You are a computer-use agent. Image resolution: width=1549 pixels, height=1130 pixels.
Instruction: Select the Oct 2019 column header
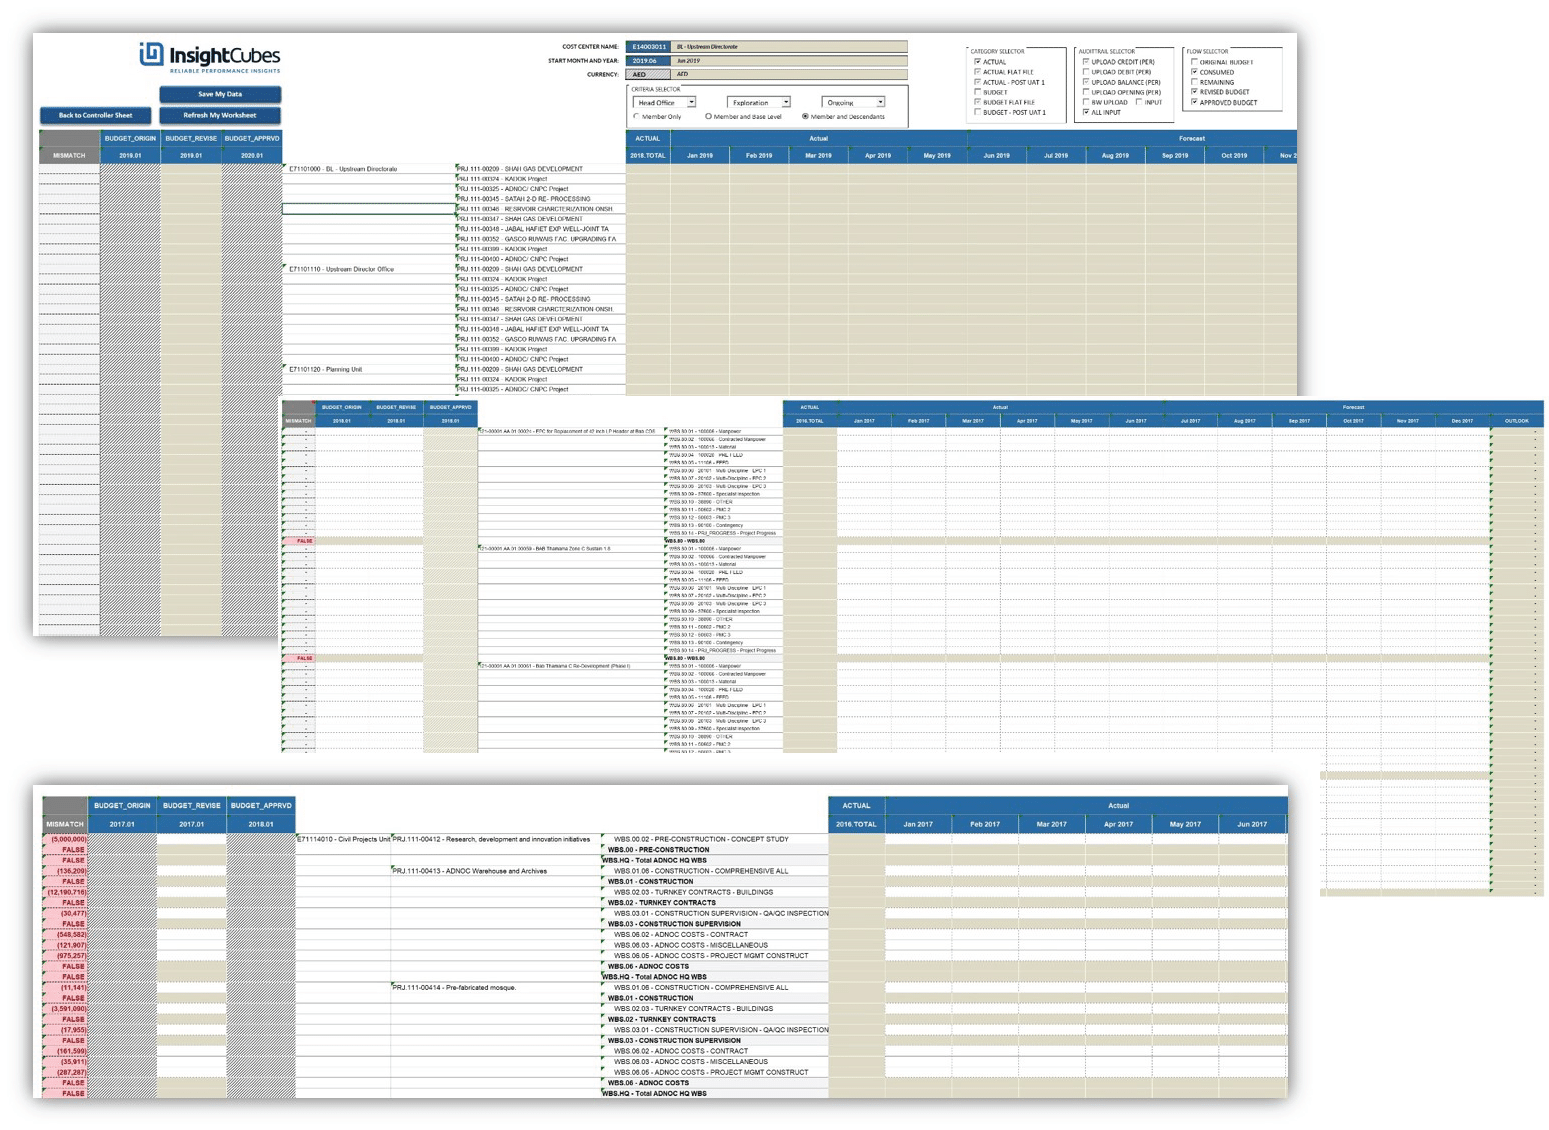(1234, 156)
